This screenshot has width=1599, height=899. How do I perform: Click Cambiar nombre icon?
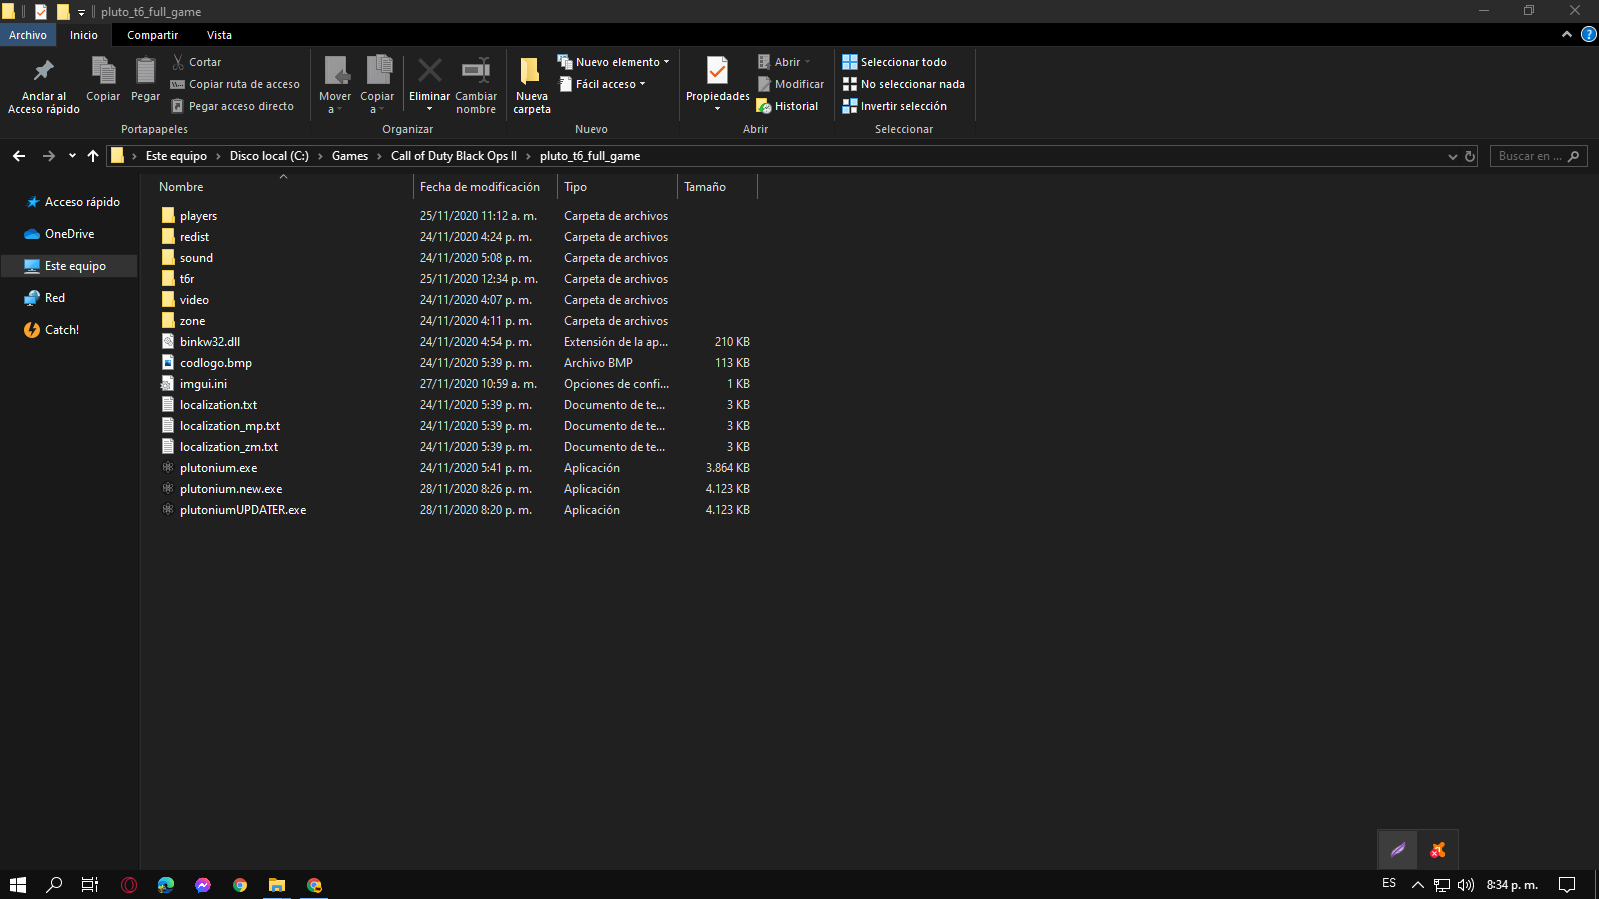pos(476,71)
